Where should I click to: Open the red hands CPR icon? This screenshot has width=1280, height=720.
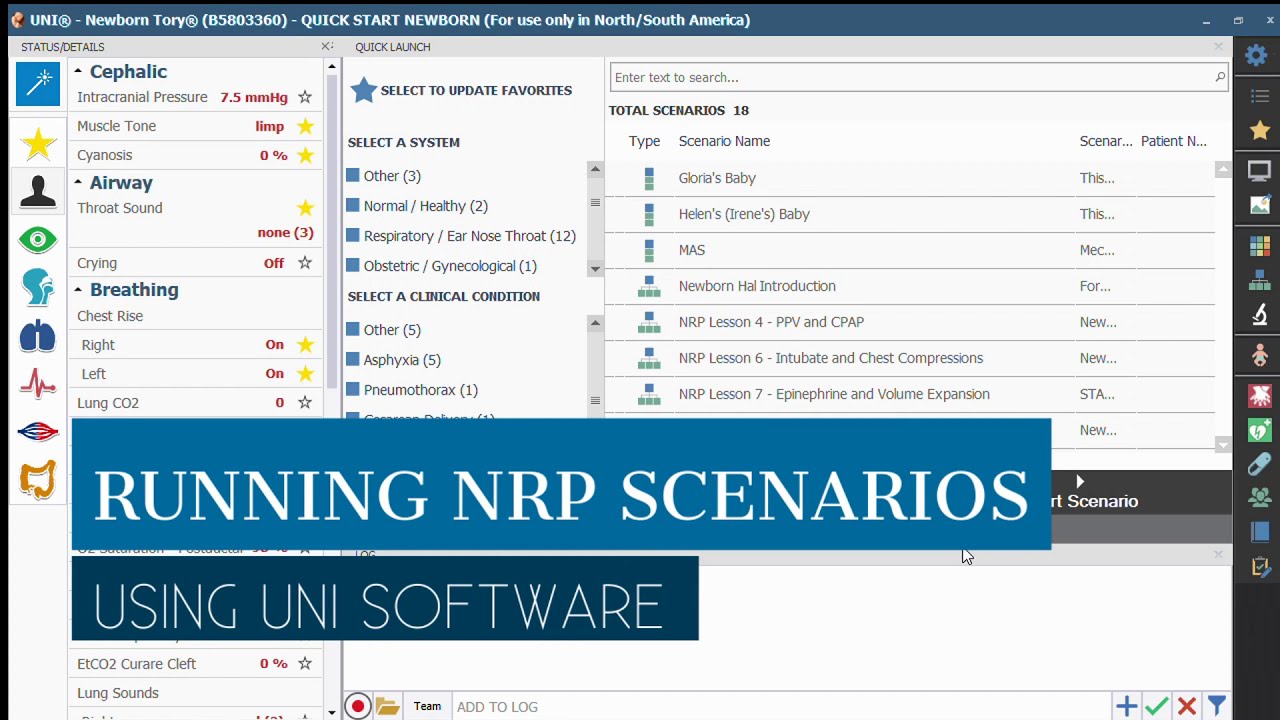[x=1259, y=395]
